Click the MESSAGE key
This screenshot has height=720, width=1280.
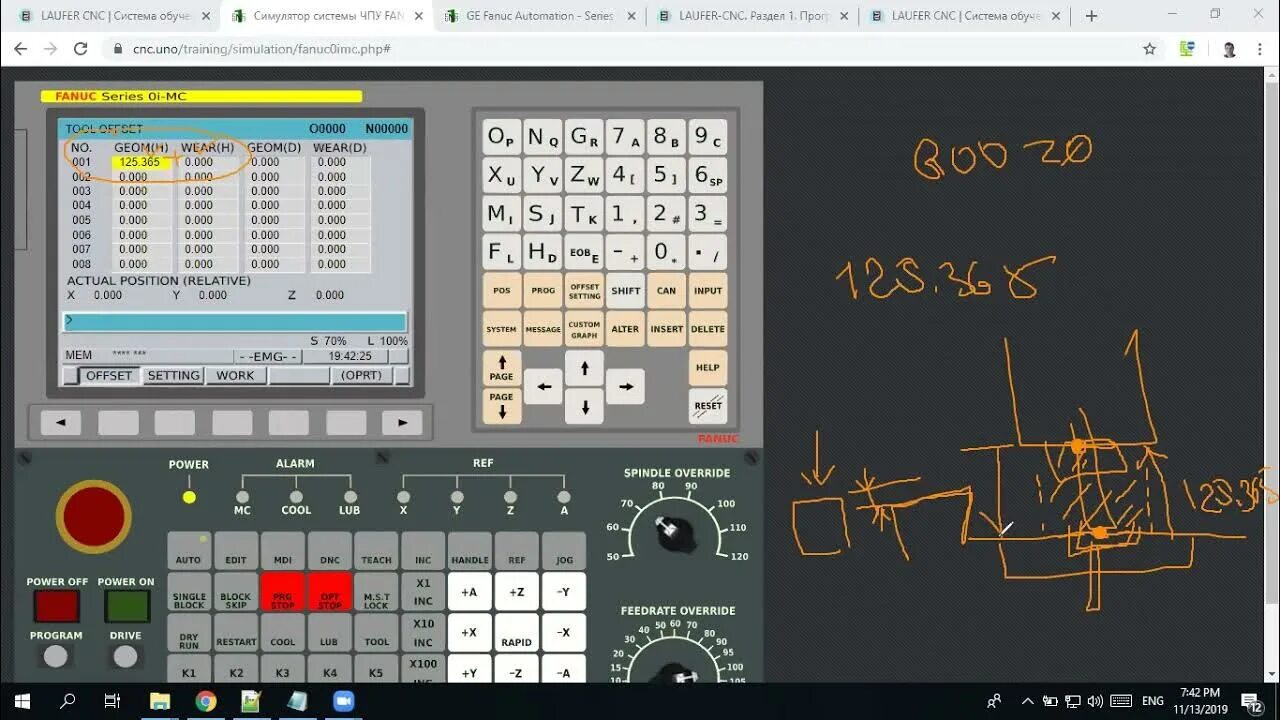point(543,329)
